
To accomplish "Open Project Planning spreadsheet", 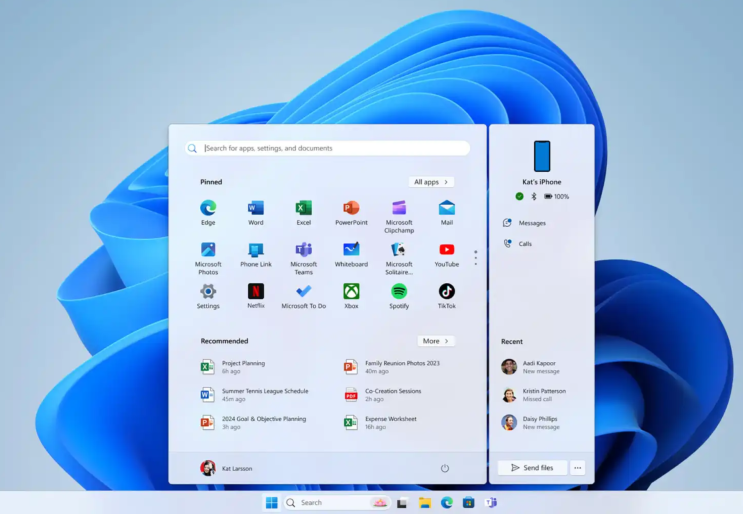I will pos(233,367).
